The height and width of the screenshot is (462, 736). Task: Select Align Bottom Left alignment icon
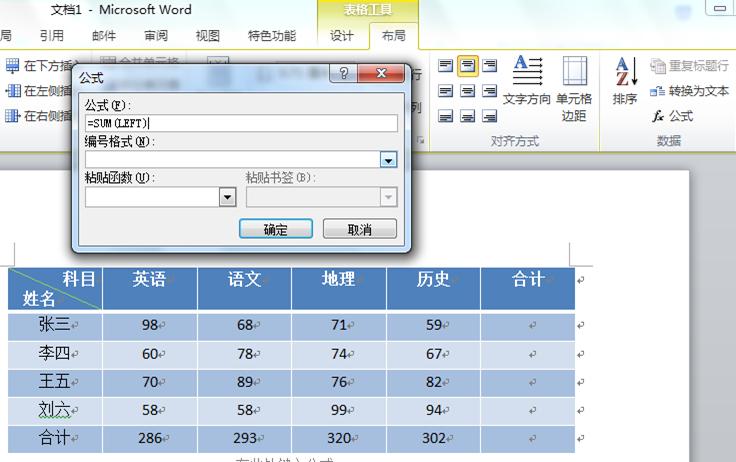click(x=445, y=116)
